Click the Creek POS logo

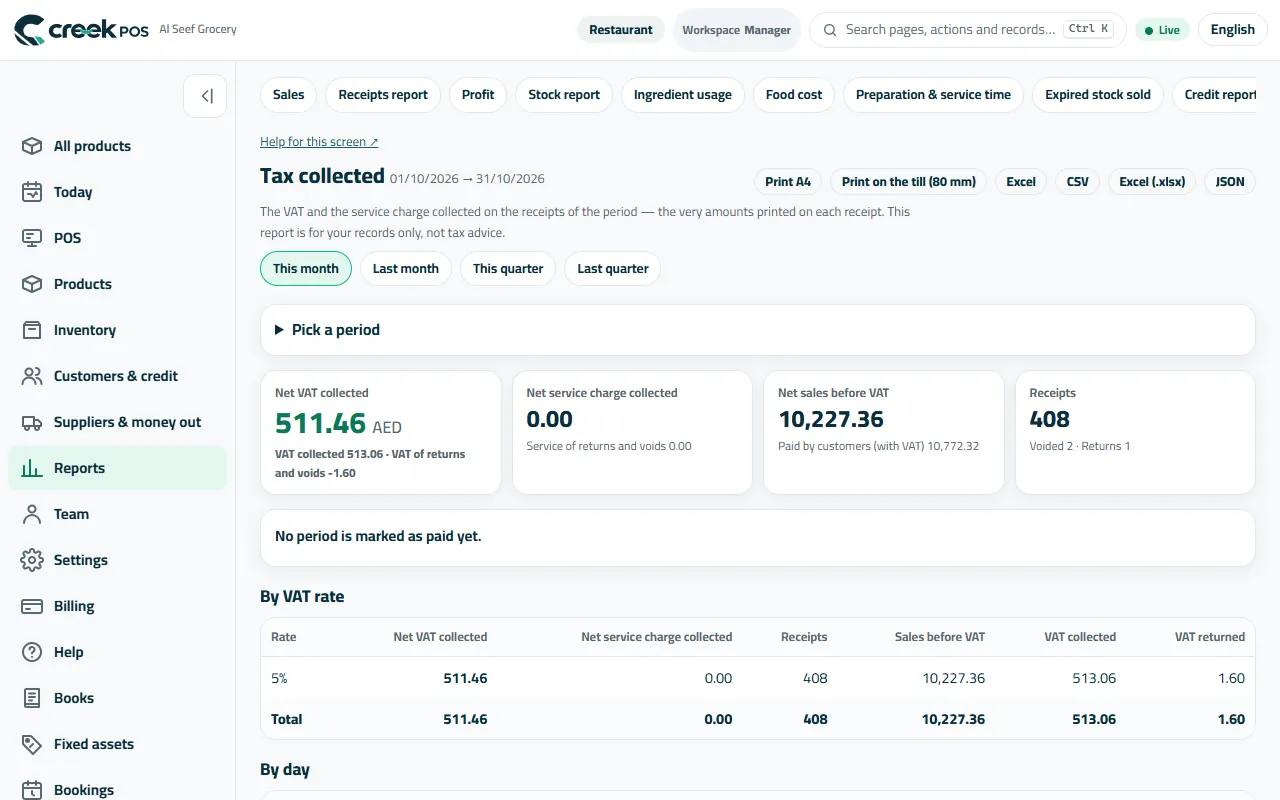coord(81,30)
